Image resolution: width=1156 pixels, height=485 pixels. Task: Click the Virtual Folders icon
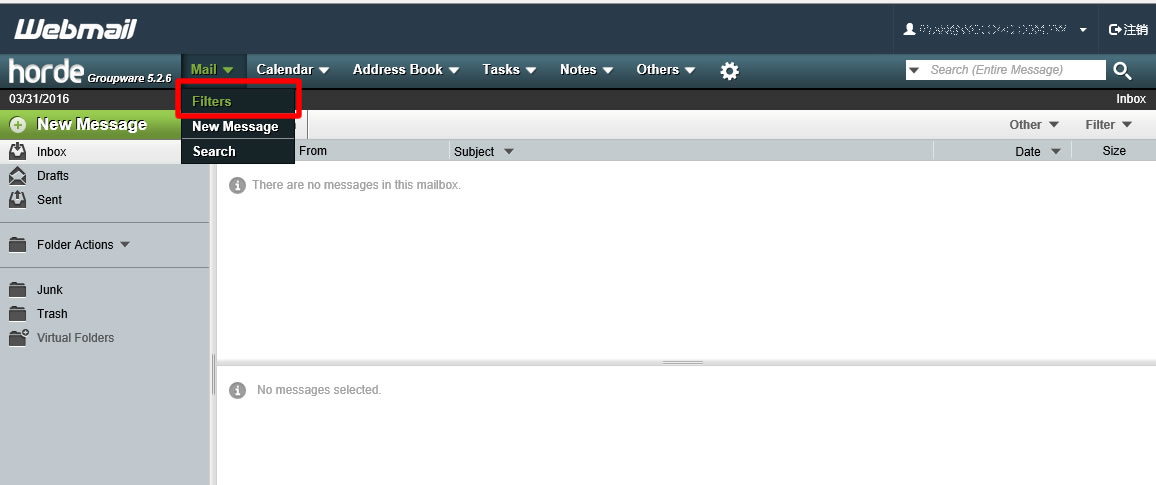coord(18,338)
